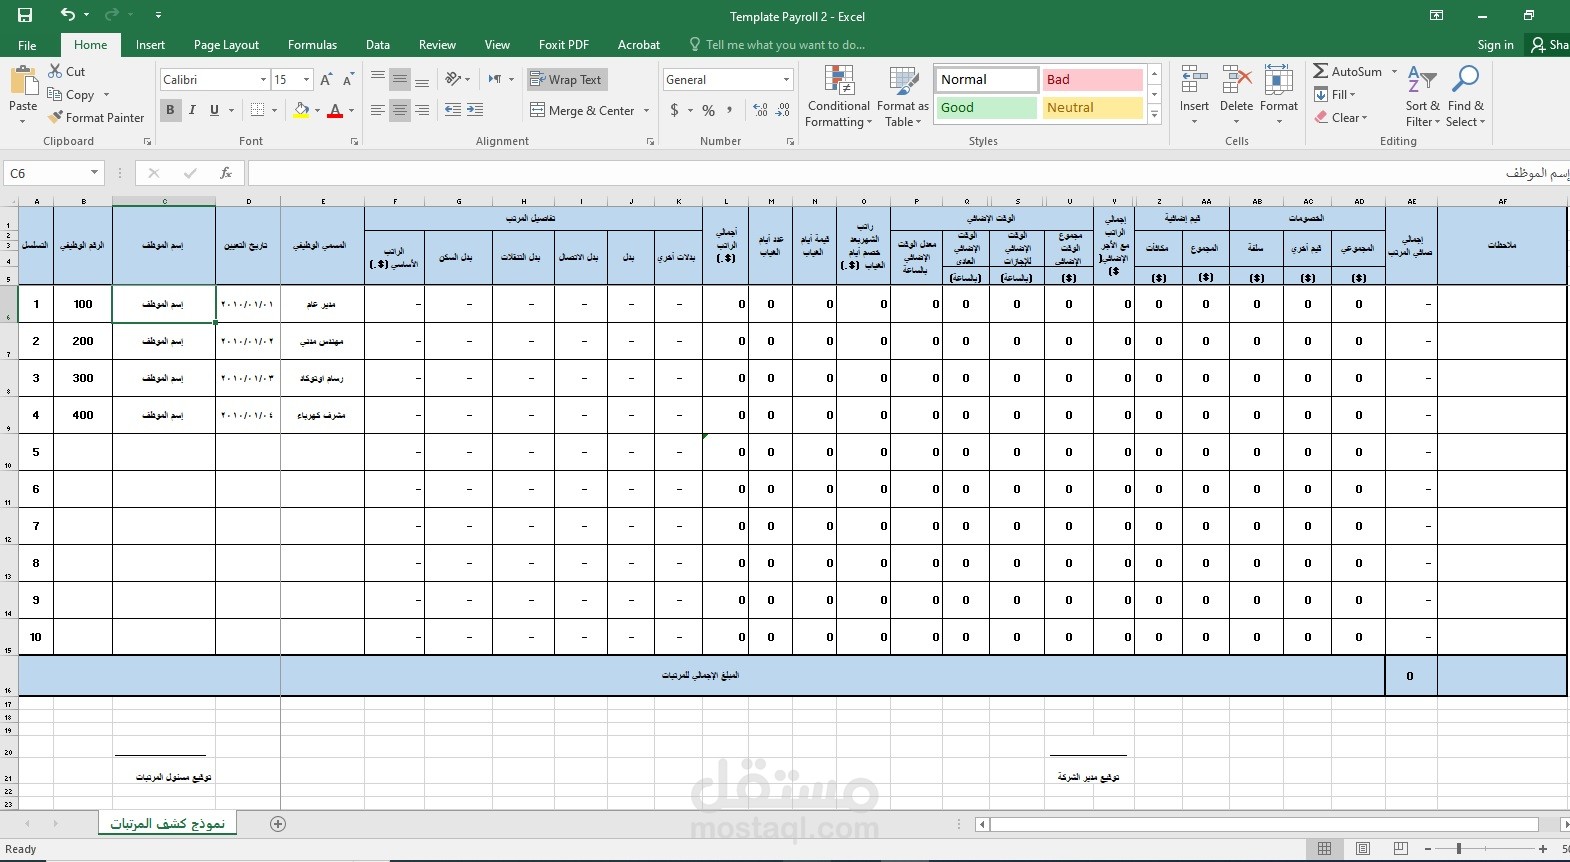Decrease decimal places
1570x862 pixels.
[x=783, y=110]
